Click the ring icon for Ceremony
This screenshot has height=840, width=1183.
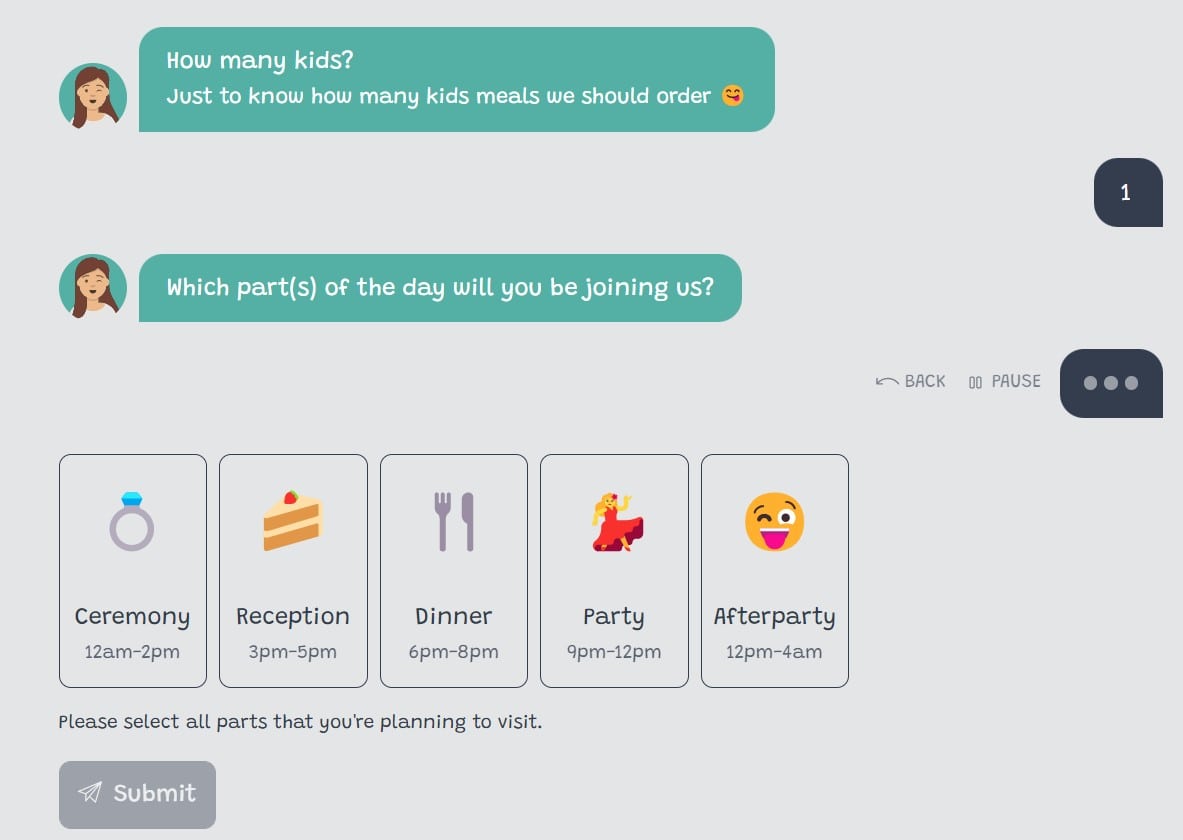(x=132, y=522)
